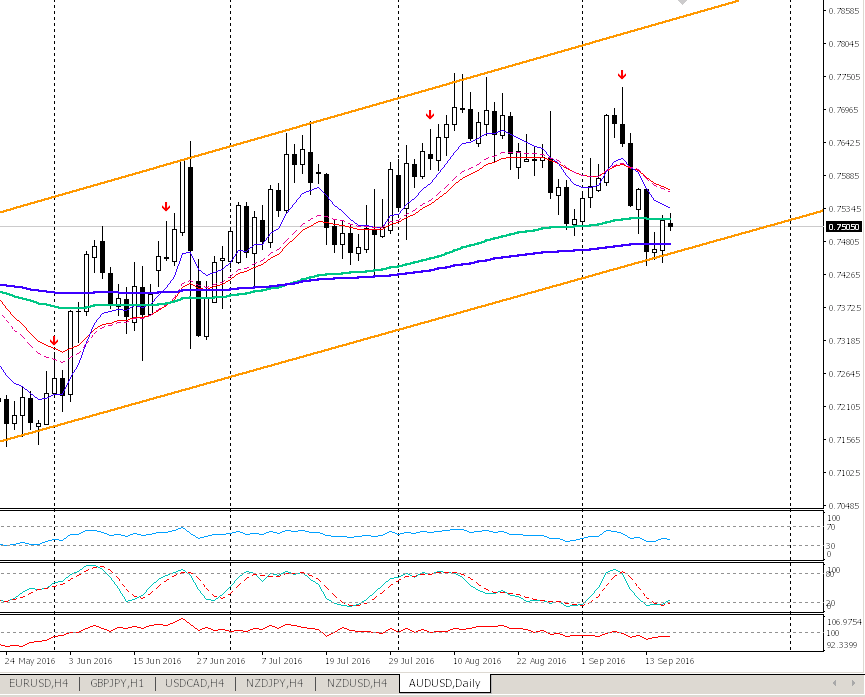Click the 19 Jul 2016 date label
Screen dimensions: 865x697
(x=347, y=661)
